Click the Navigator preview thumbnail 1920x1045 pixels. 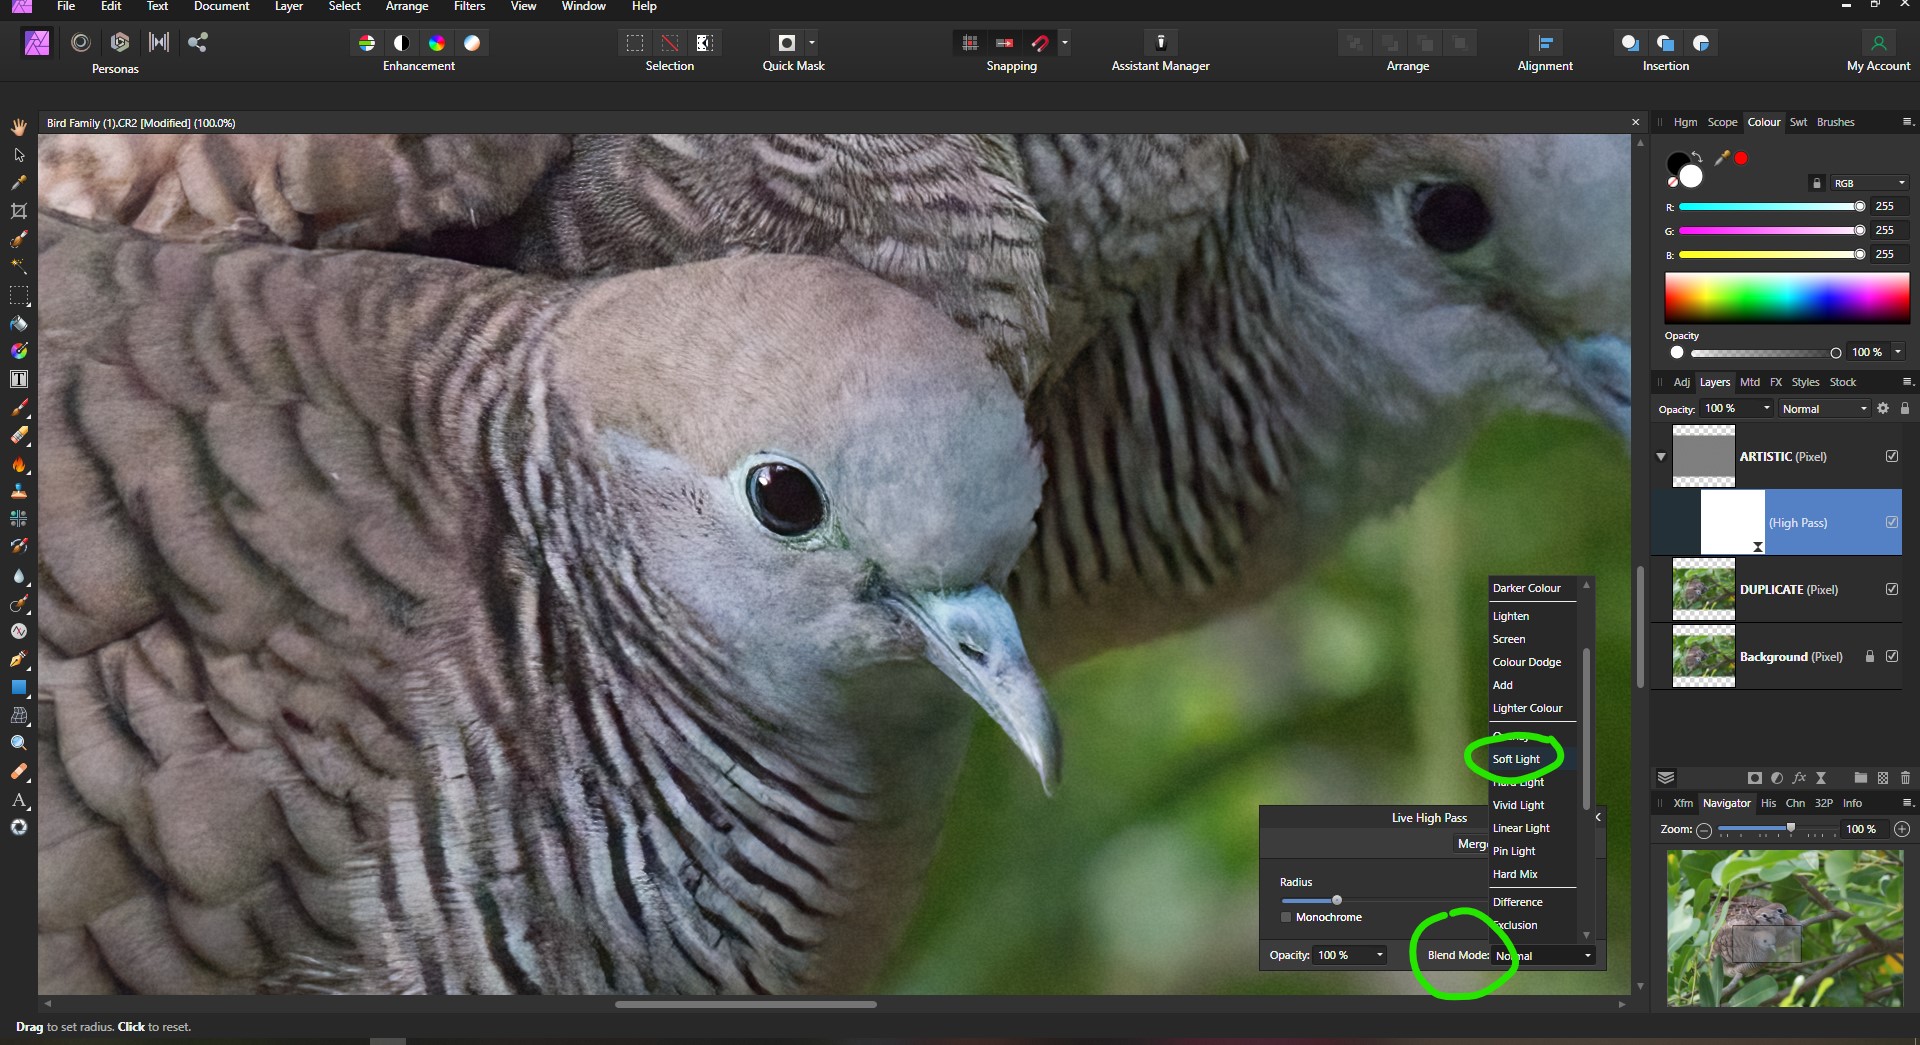point(1785,928)
